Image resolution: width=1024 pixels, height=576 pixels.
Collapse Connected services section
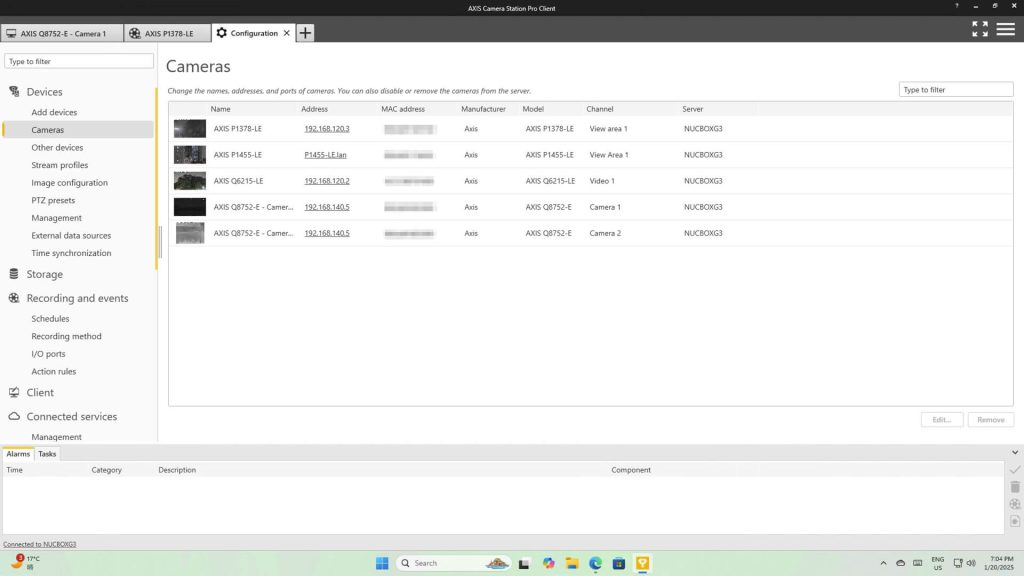(72, 417)
